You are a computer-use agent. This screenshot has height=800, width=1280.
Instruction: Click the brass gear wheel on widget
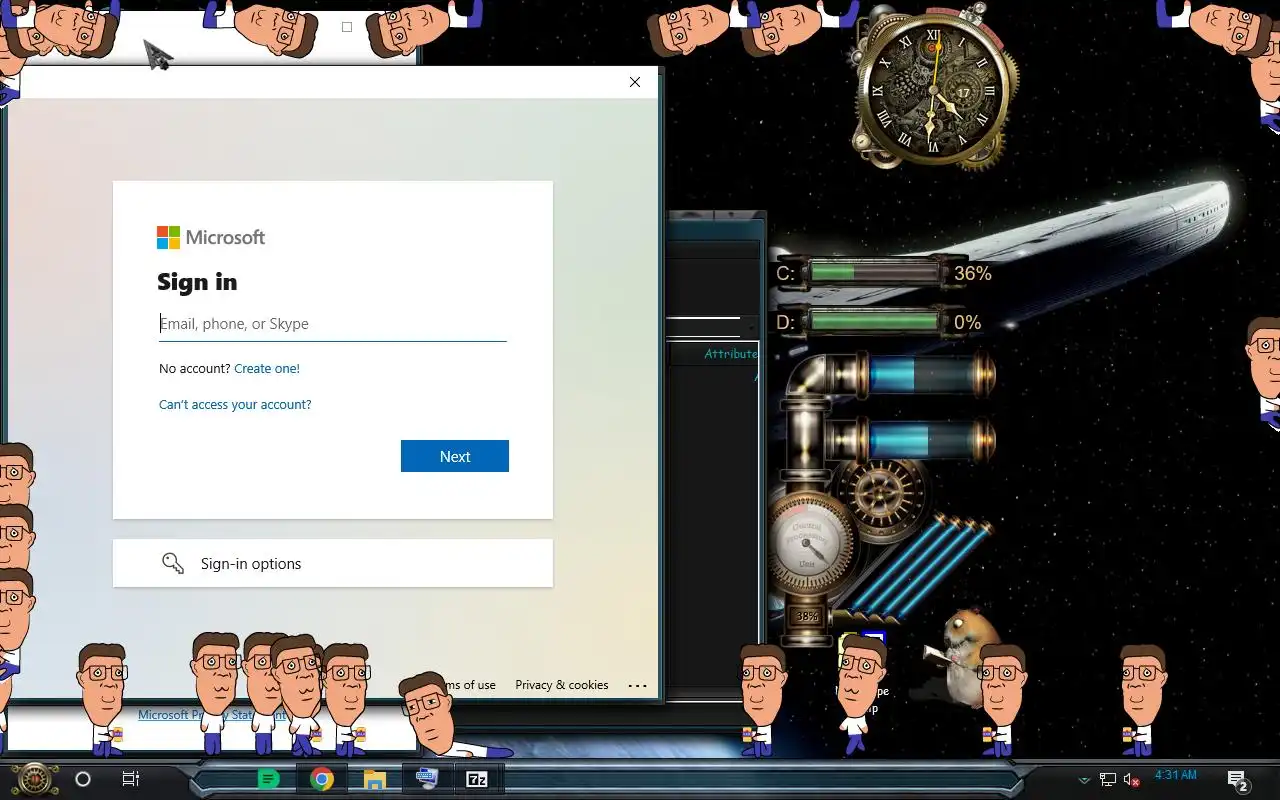(880, 495)
